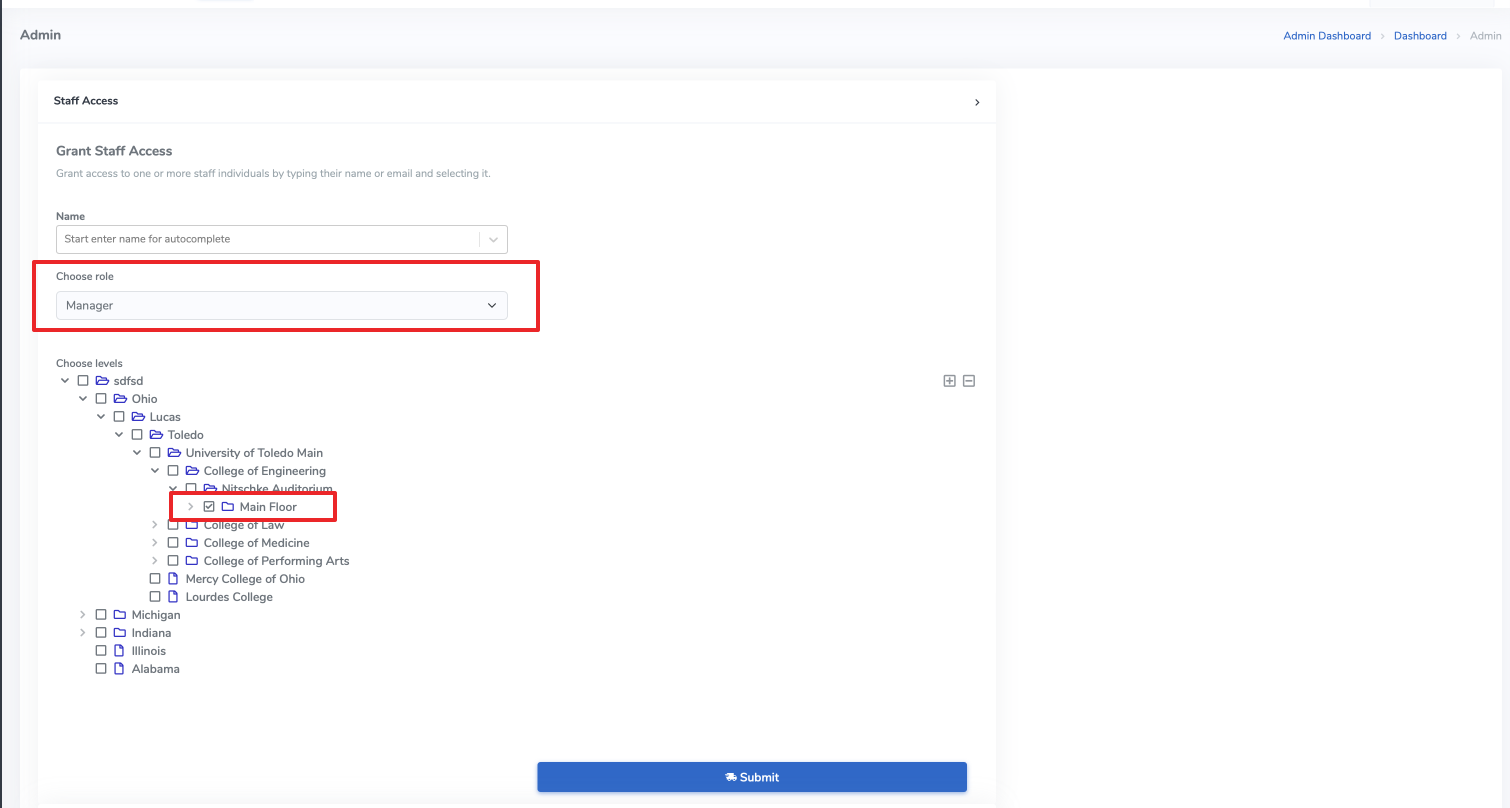The width and height of the screenshot is (1510, 808).
Task: Click the Illinois file icon
Action: [119, 651]
